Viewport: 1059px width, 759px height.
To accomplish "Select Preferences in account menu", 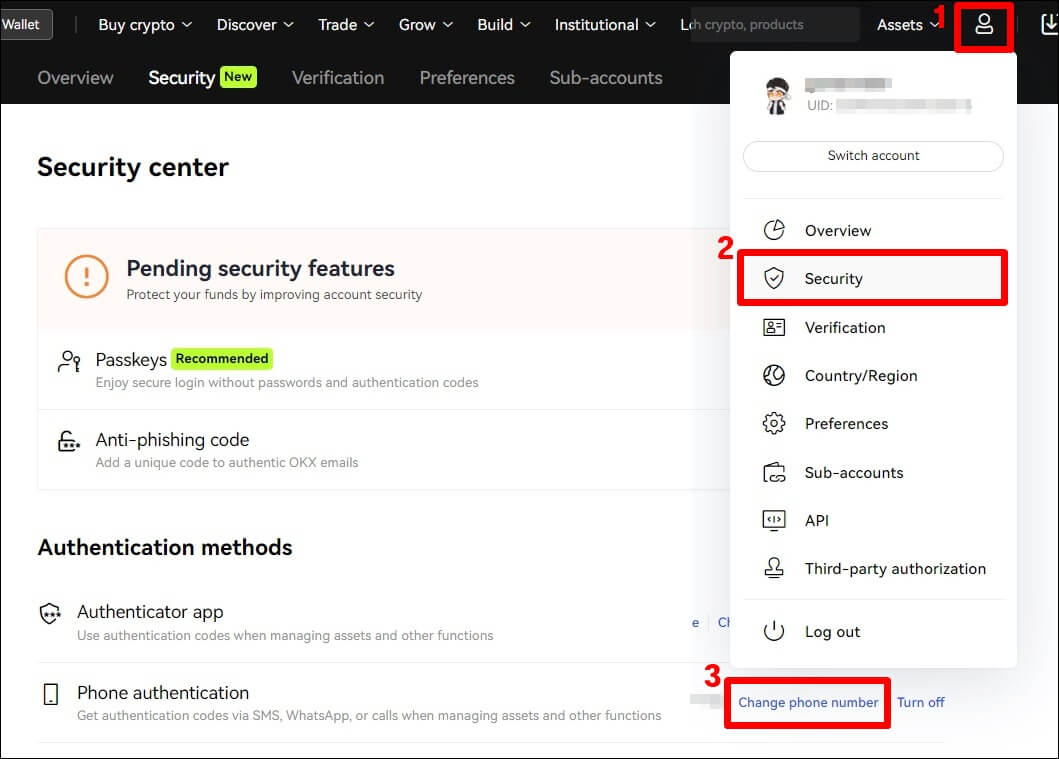I will (x=873, y=423).
